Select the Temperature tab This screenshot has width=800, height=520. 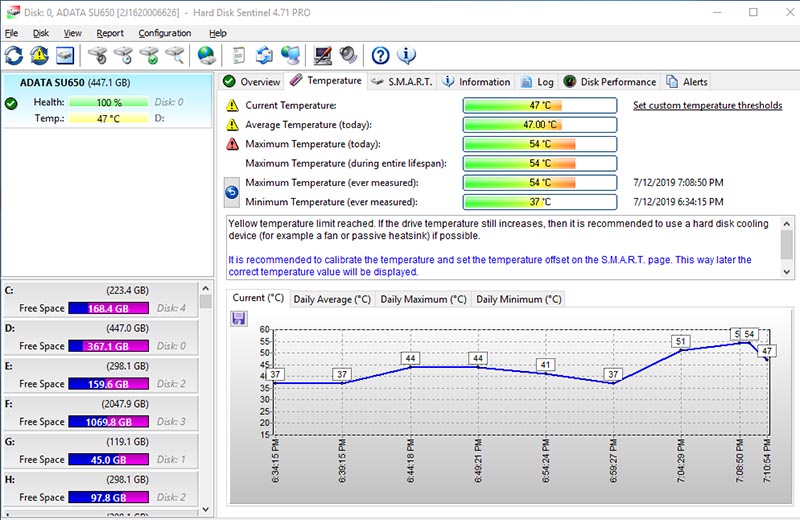pyautogui.click(x=326, y=81)
